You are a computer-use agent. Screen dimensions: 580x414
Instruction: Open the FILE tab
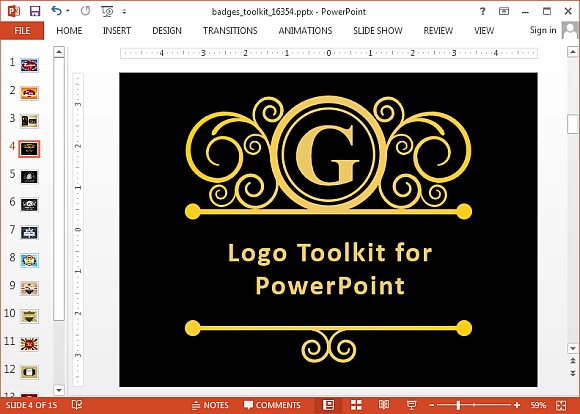[x=22, y=30]
